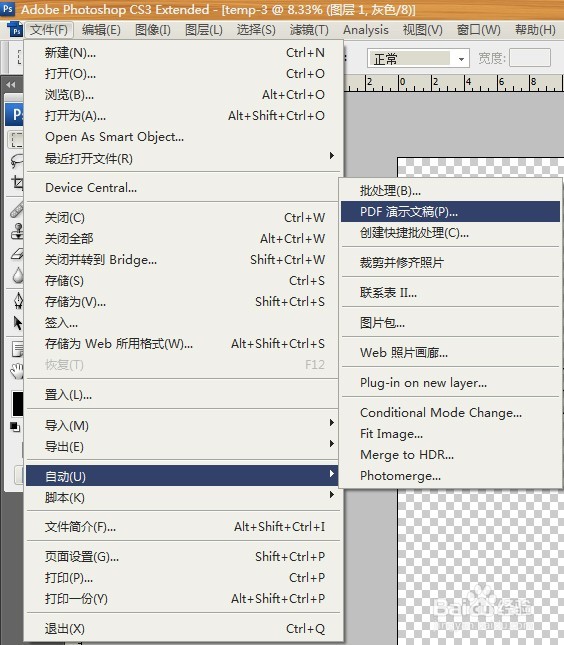Open the 滤镜(T) menu
Screen dimensions: 564x645
click(309, 30)
